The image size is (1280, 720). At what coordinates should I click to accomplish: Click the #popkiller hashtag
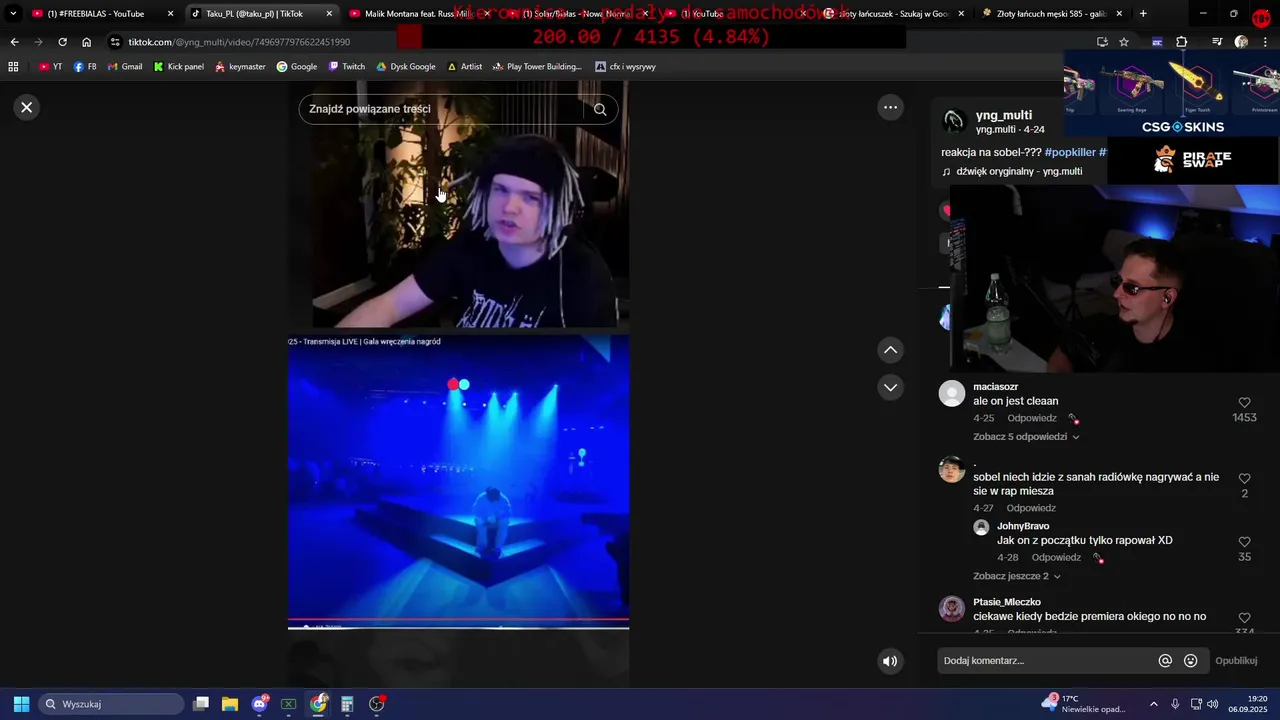[1069, 152]
